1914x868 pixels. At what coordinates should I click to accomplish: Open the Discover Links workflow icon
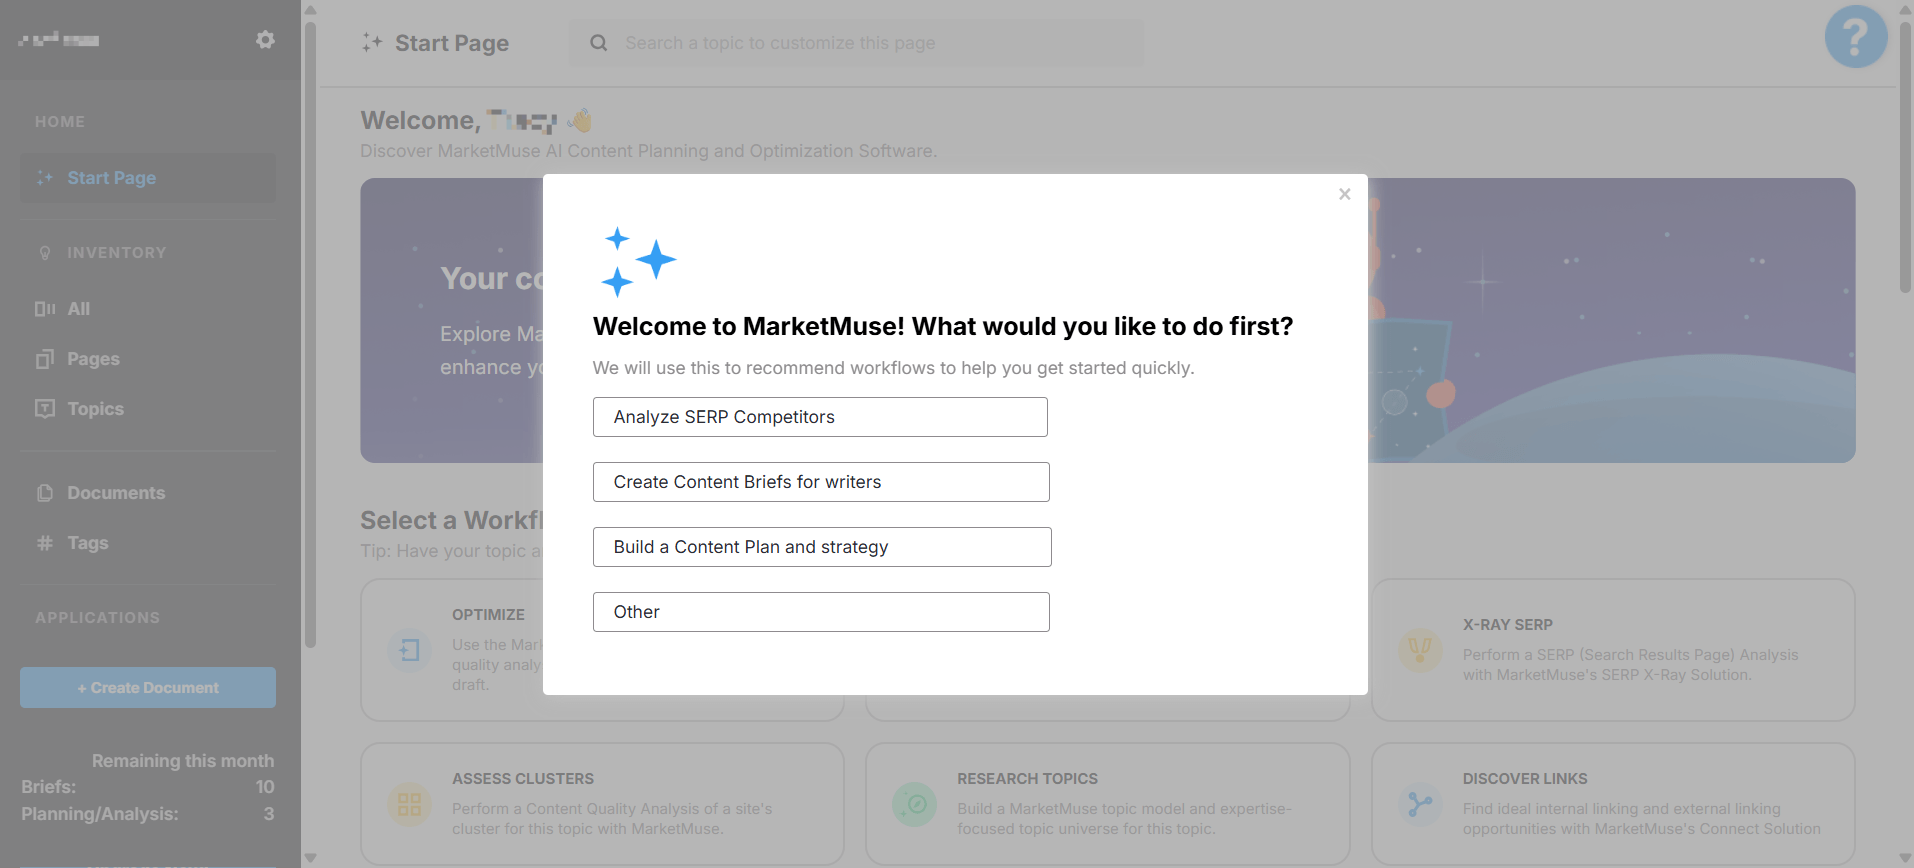(1420, 805)
